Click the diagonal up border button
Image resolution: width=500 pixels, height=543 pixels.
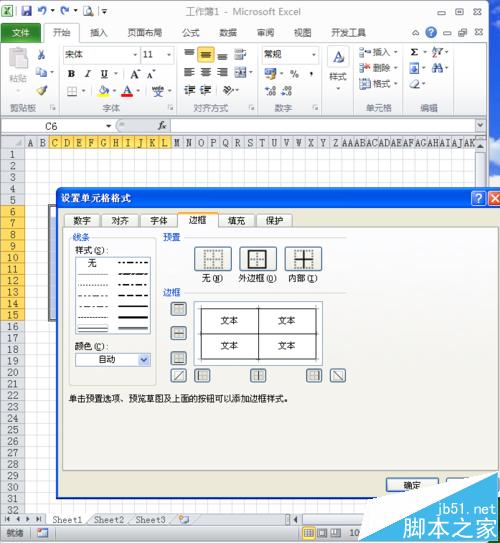[179, 376]
